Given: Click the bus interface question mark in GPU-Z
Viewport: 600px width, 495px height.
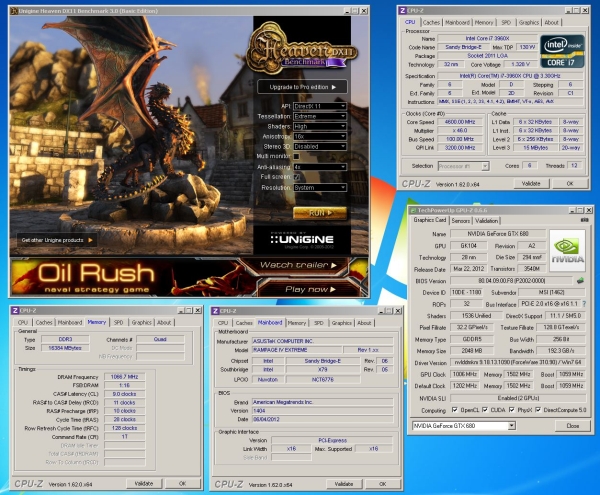Looking at the screenshot, I should click(x=584, y=304).
